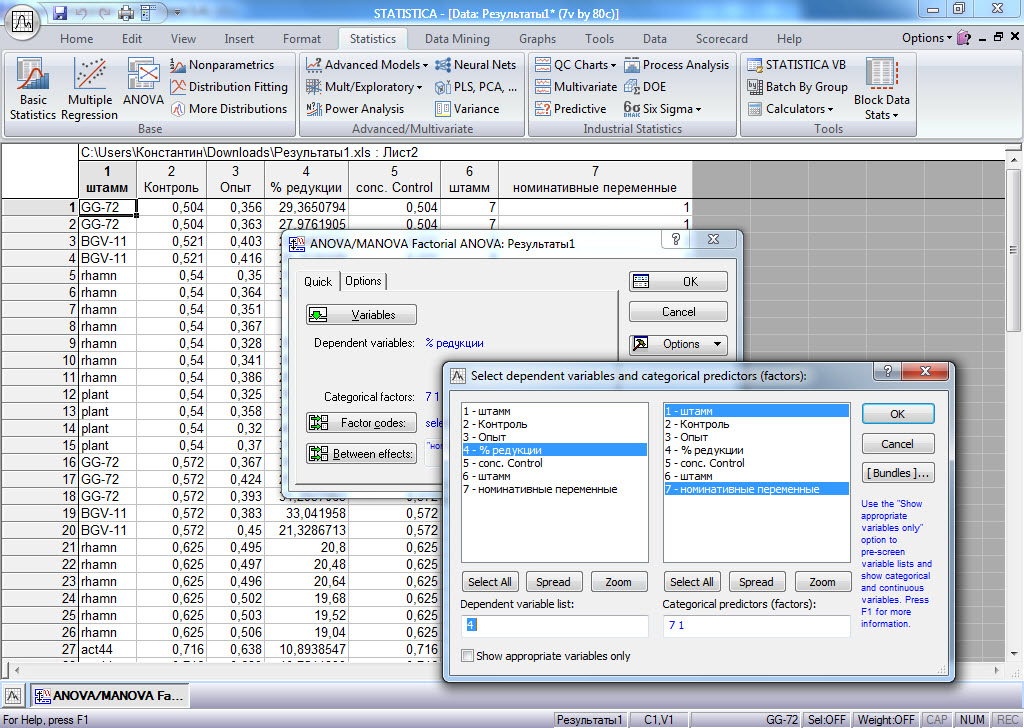Viewport: 1024px width, 728px height.
Task: Click the ANOVA/MANOVA taskbar window button
Action: click(110, 696)
